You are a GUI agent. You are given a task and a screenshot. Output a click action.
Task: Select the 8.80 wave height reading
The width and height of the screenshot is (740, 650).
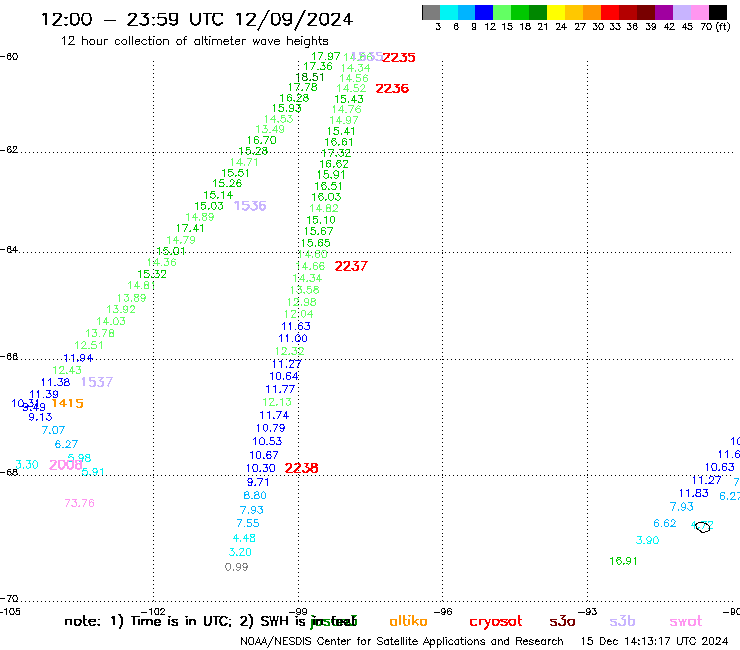click(x=255, y=495)
